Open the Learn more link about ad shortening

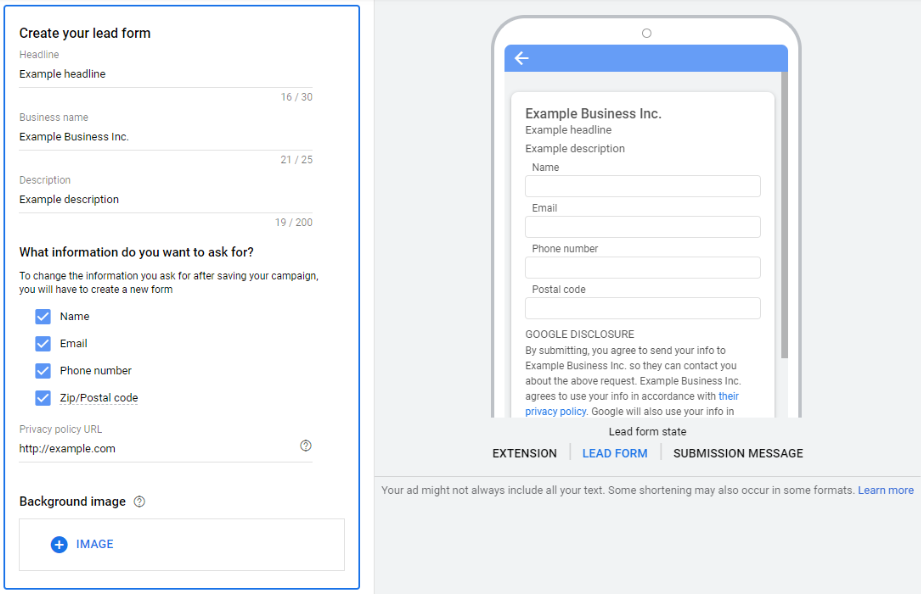point(885,489)
